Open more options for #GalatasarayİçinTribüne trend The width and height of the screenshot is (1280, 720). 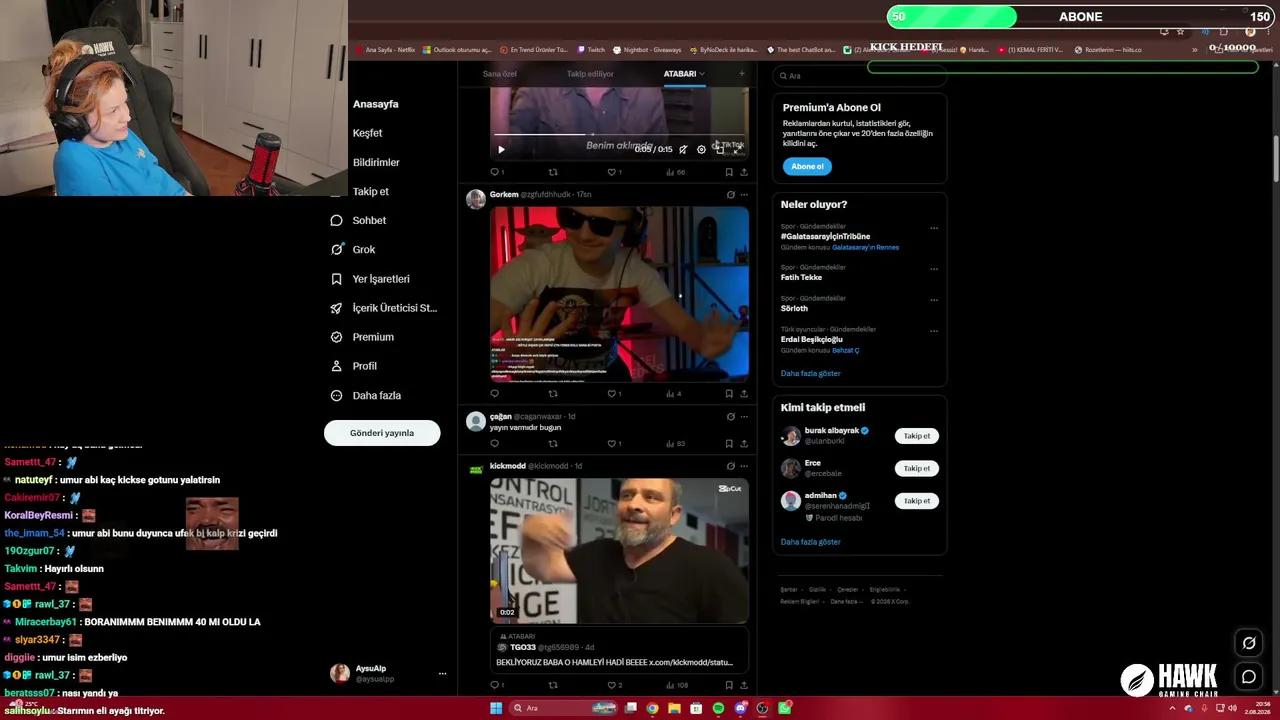[x=934, y=228]
